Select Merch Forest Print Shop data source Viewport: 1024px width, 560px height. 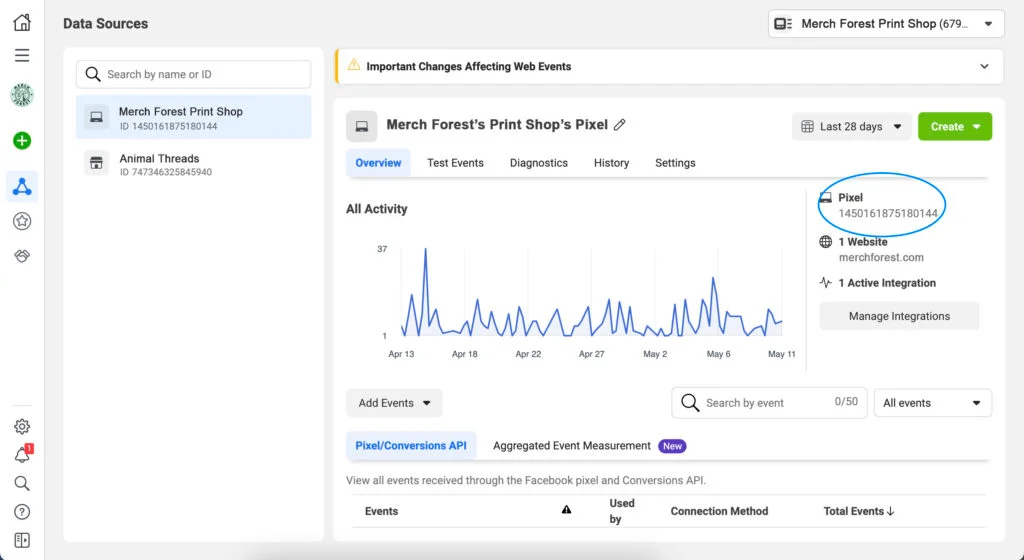click(193, 117)
